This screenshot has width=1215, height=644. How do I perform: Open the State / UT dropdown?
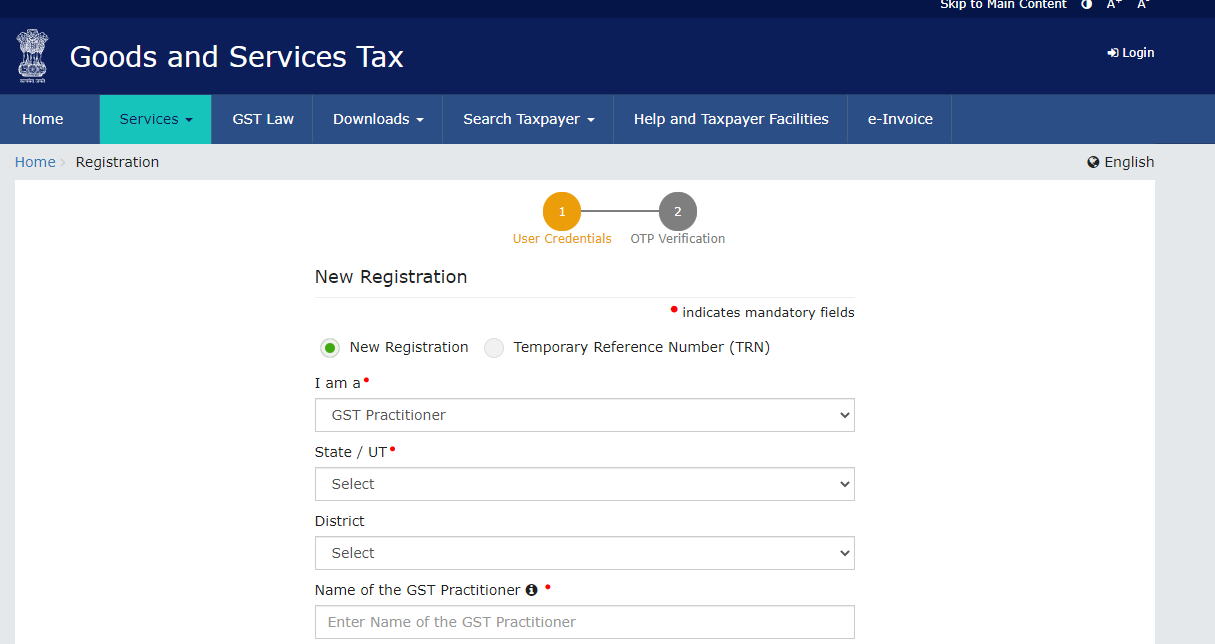tap(584, 483)
